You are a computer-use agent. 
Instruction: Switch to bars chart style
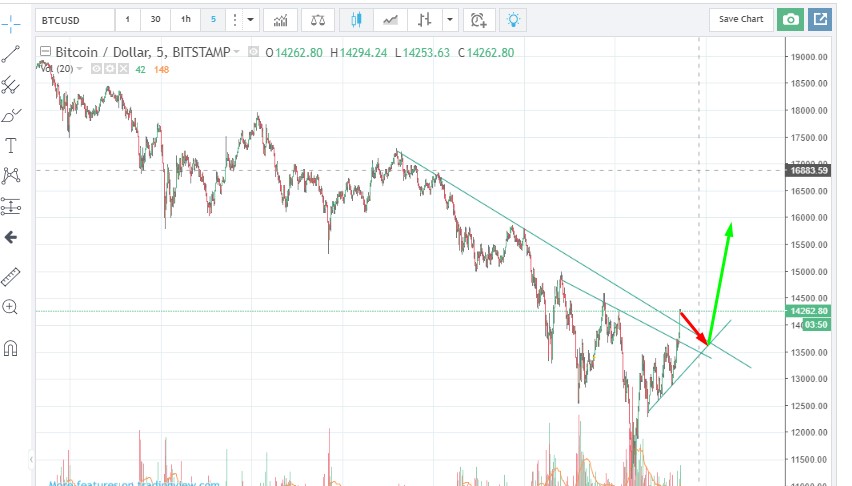(424, 20)
